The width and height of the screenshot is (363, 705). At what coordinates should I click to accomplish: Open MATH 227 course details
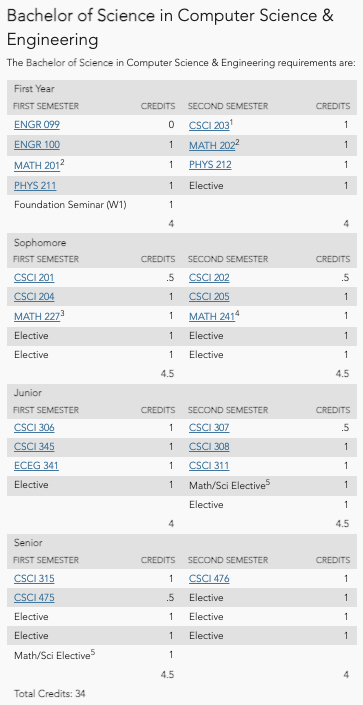pyautogui.click(x=37, y=317)
